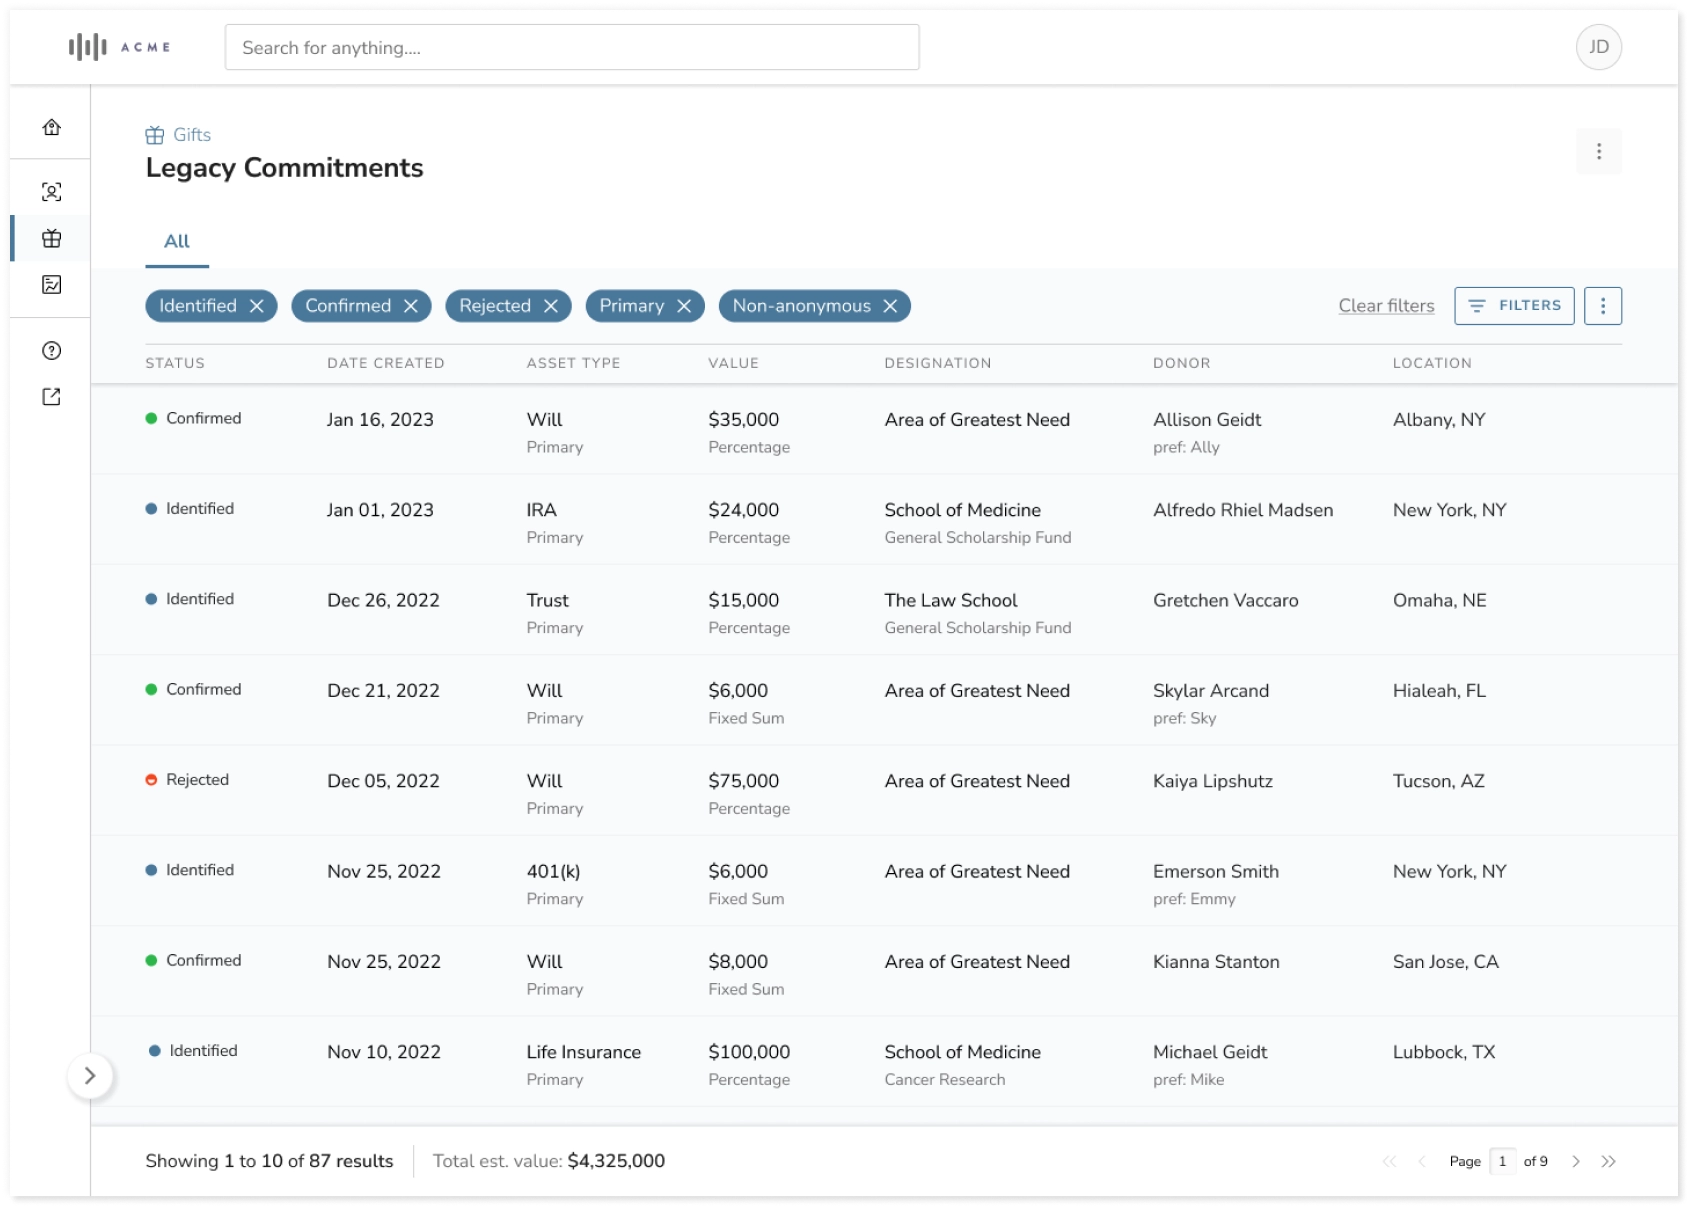This screenshot has height=1207, width=1688.
Task: Open the Filters button
Action: click(1514, 306)
